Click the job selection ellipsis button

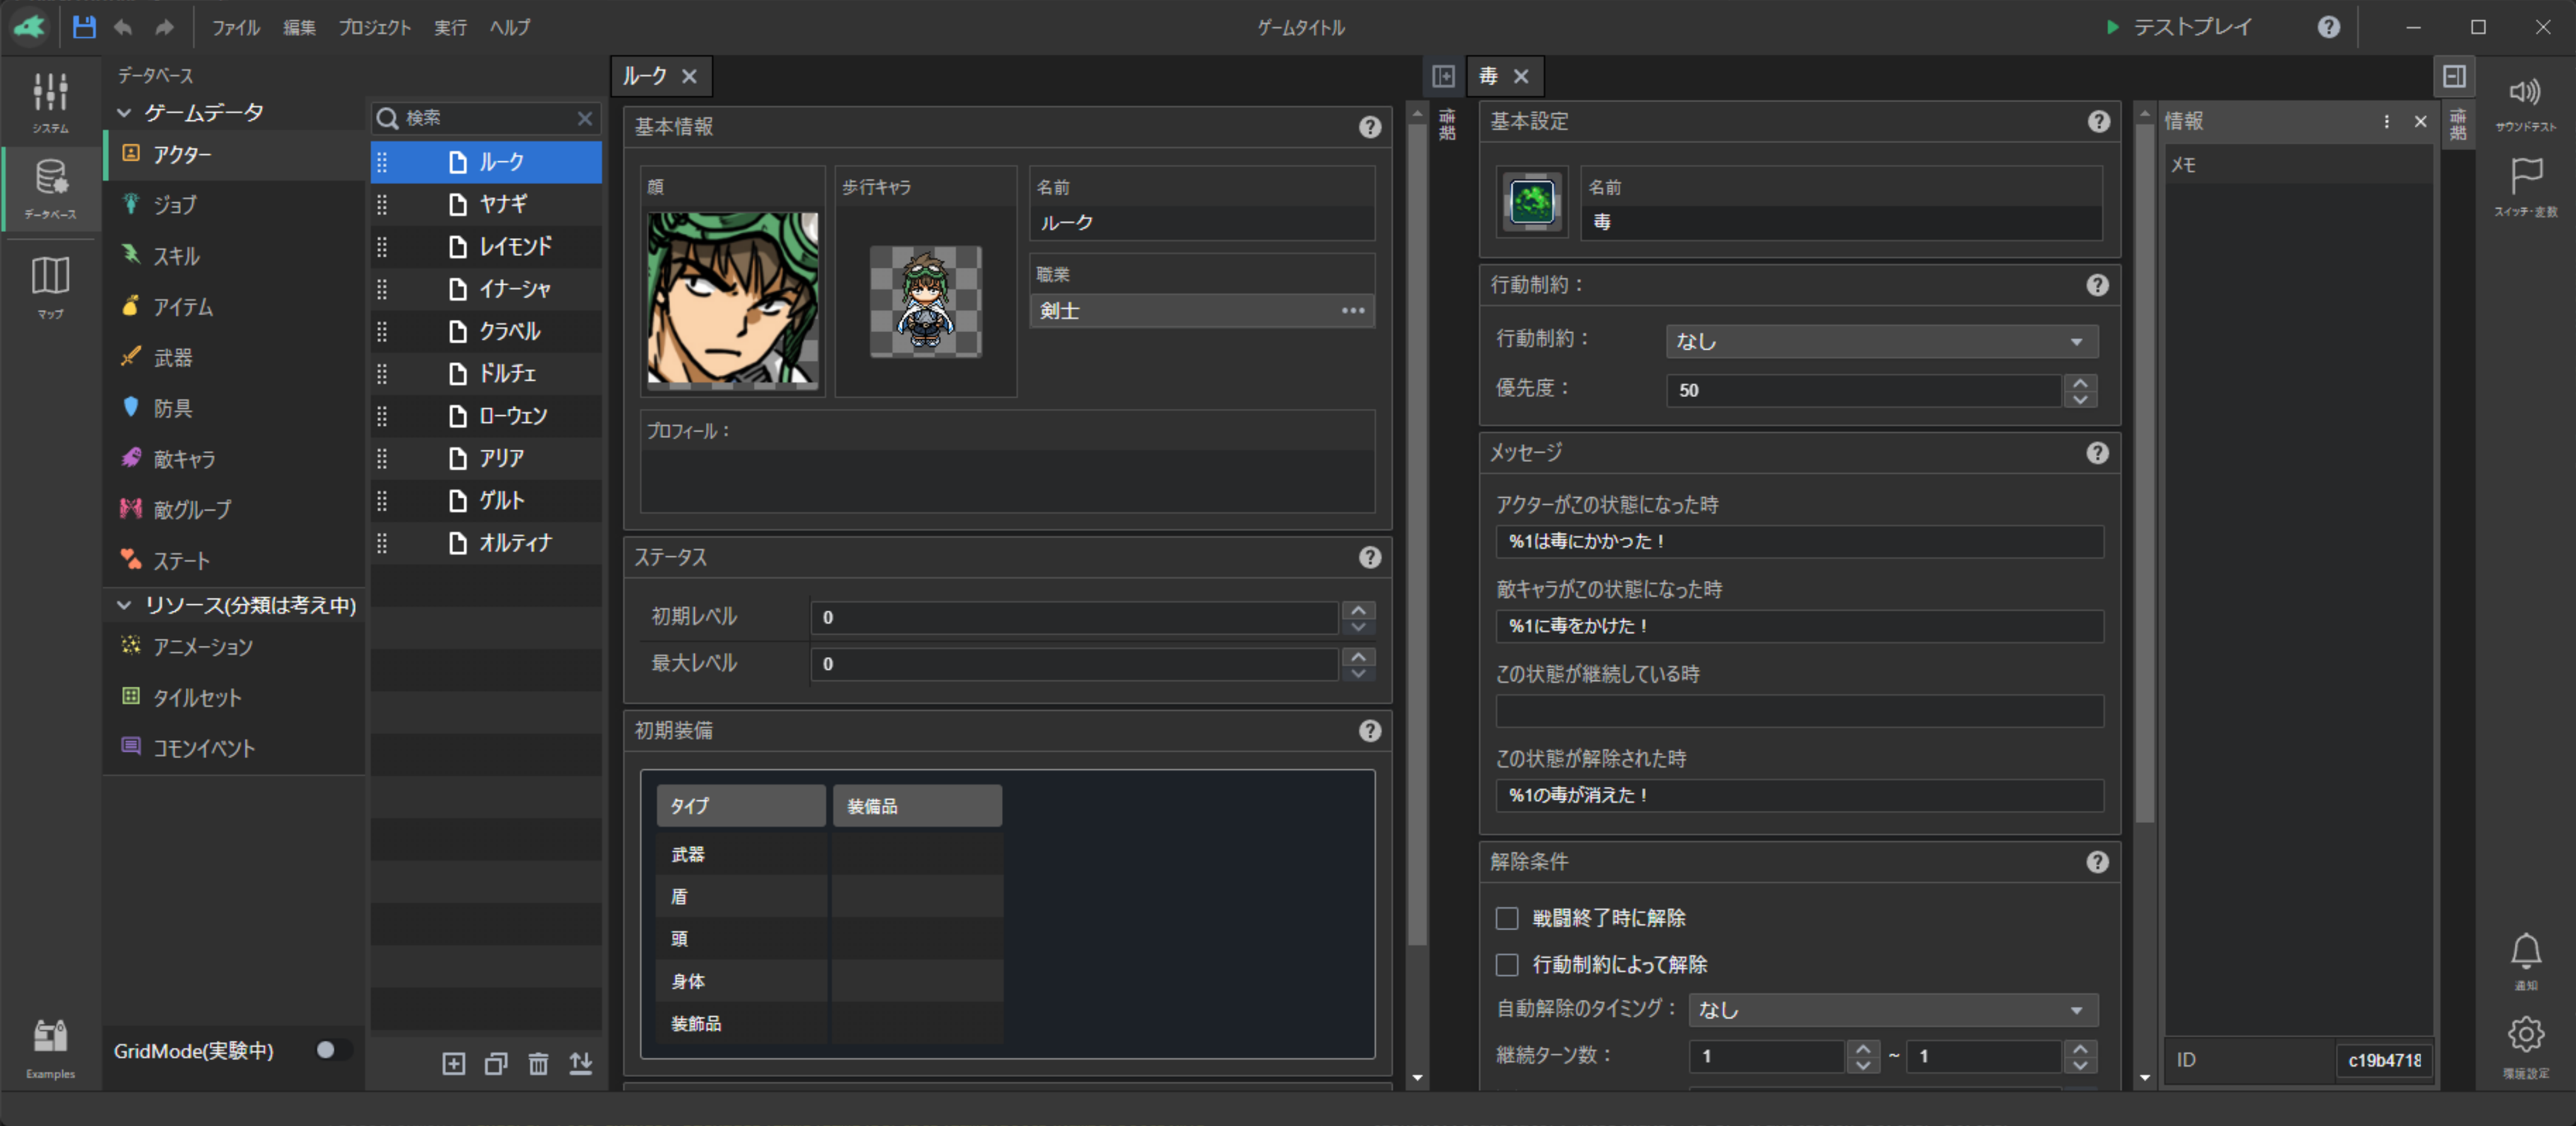click(x=1352, y=311)
